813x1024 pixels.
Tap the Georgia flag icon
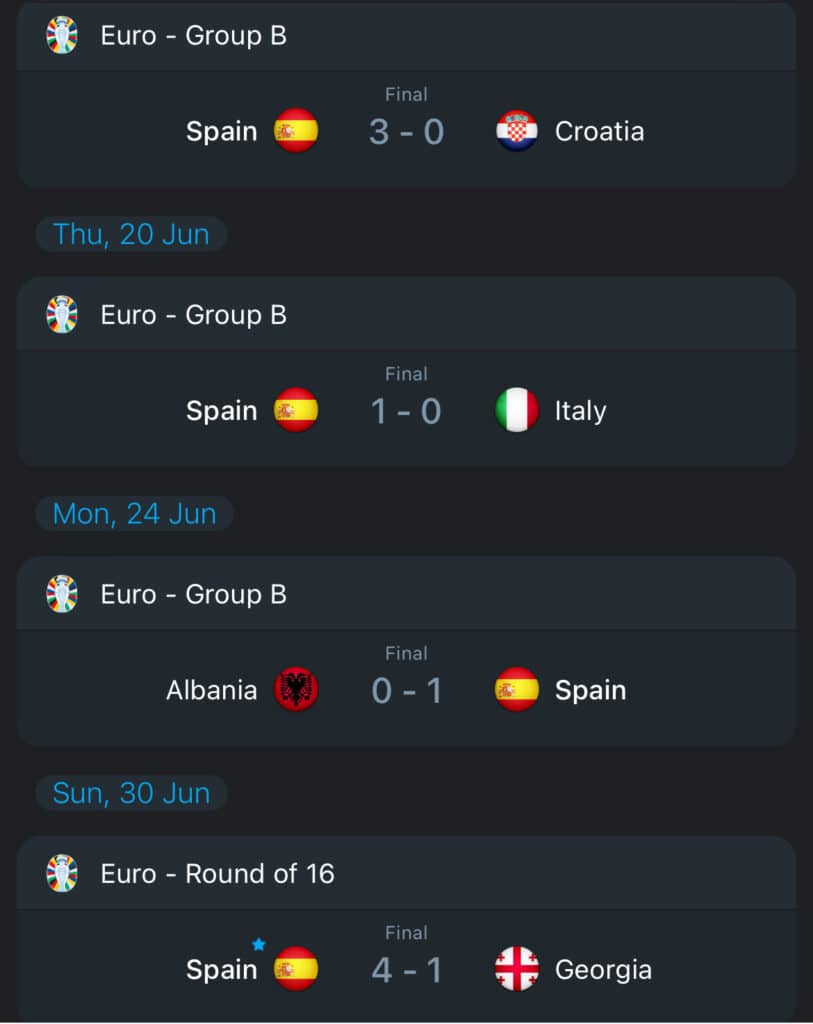pyautogui.click(x=517, y=969)
